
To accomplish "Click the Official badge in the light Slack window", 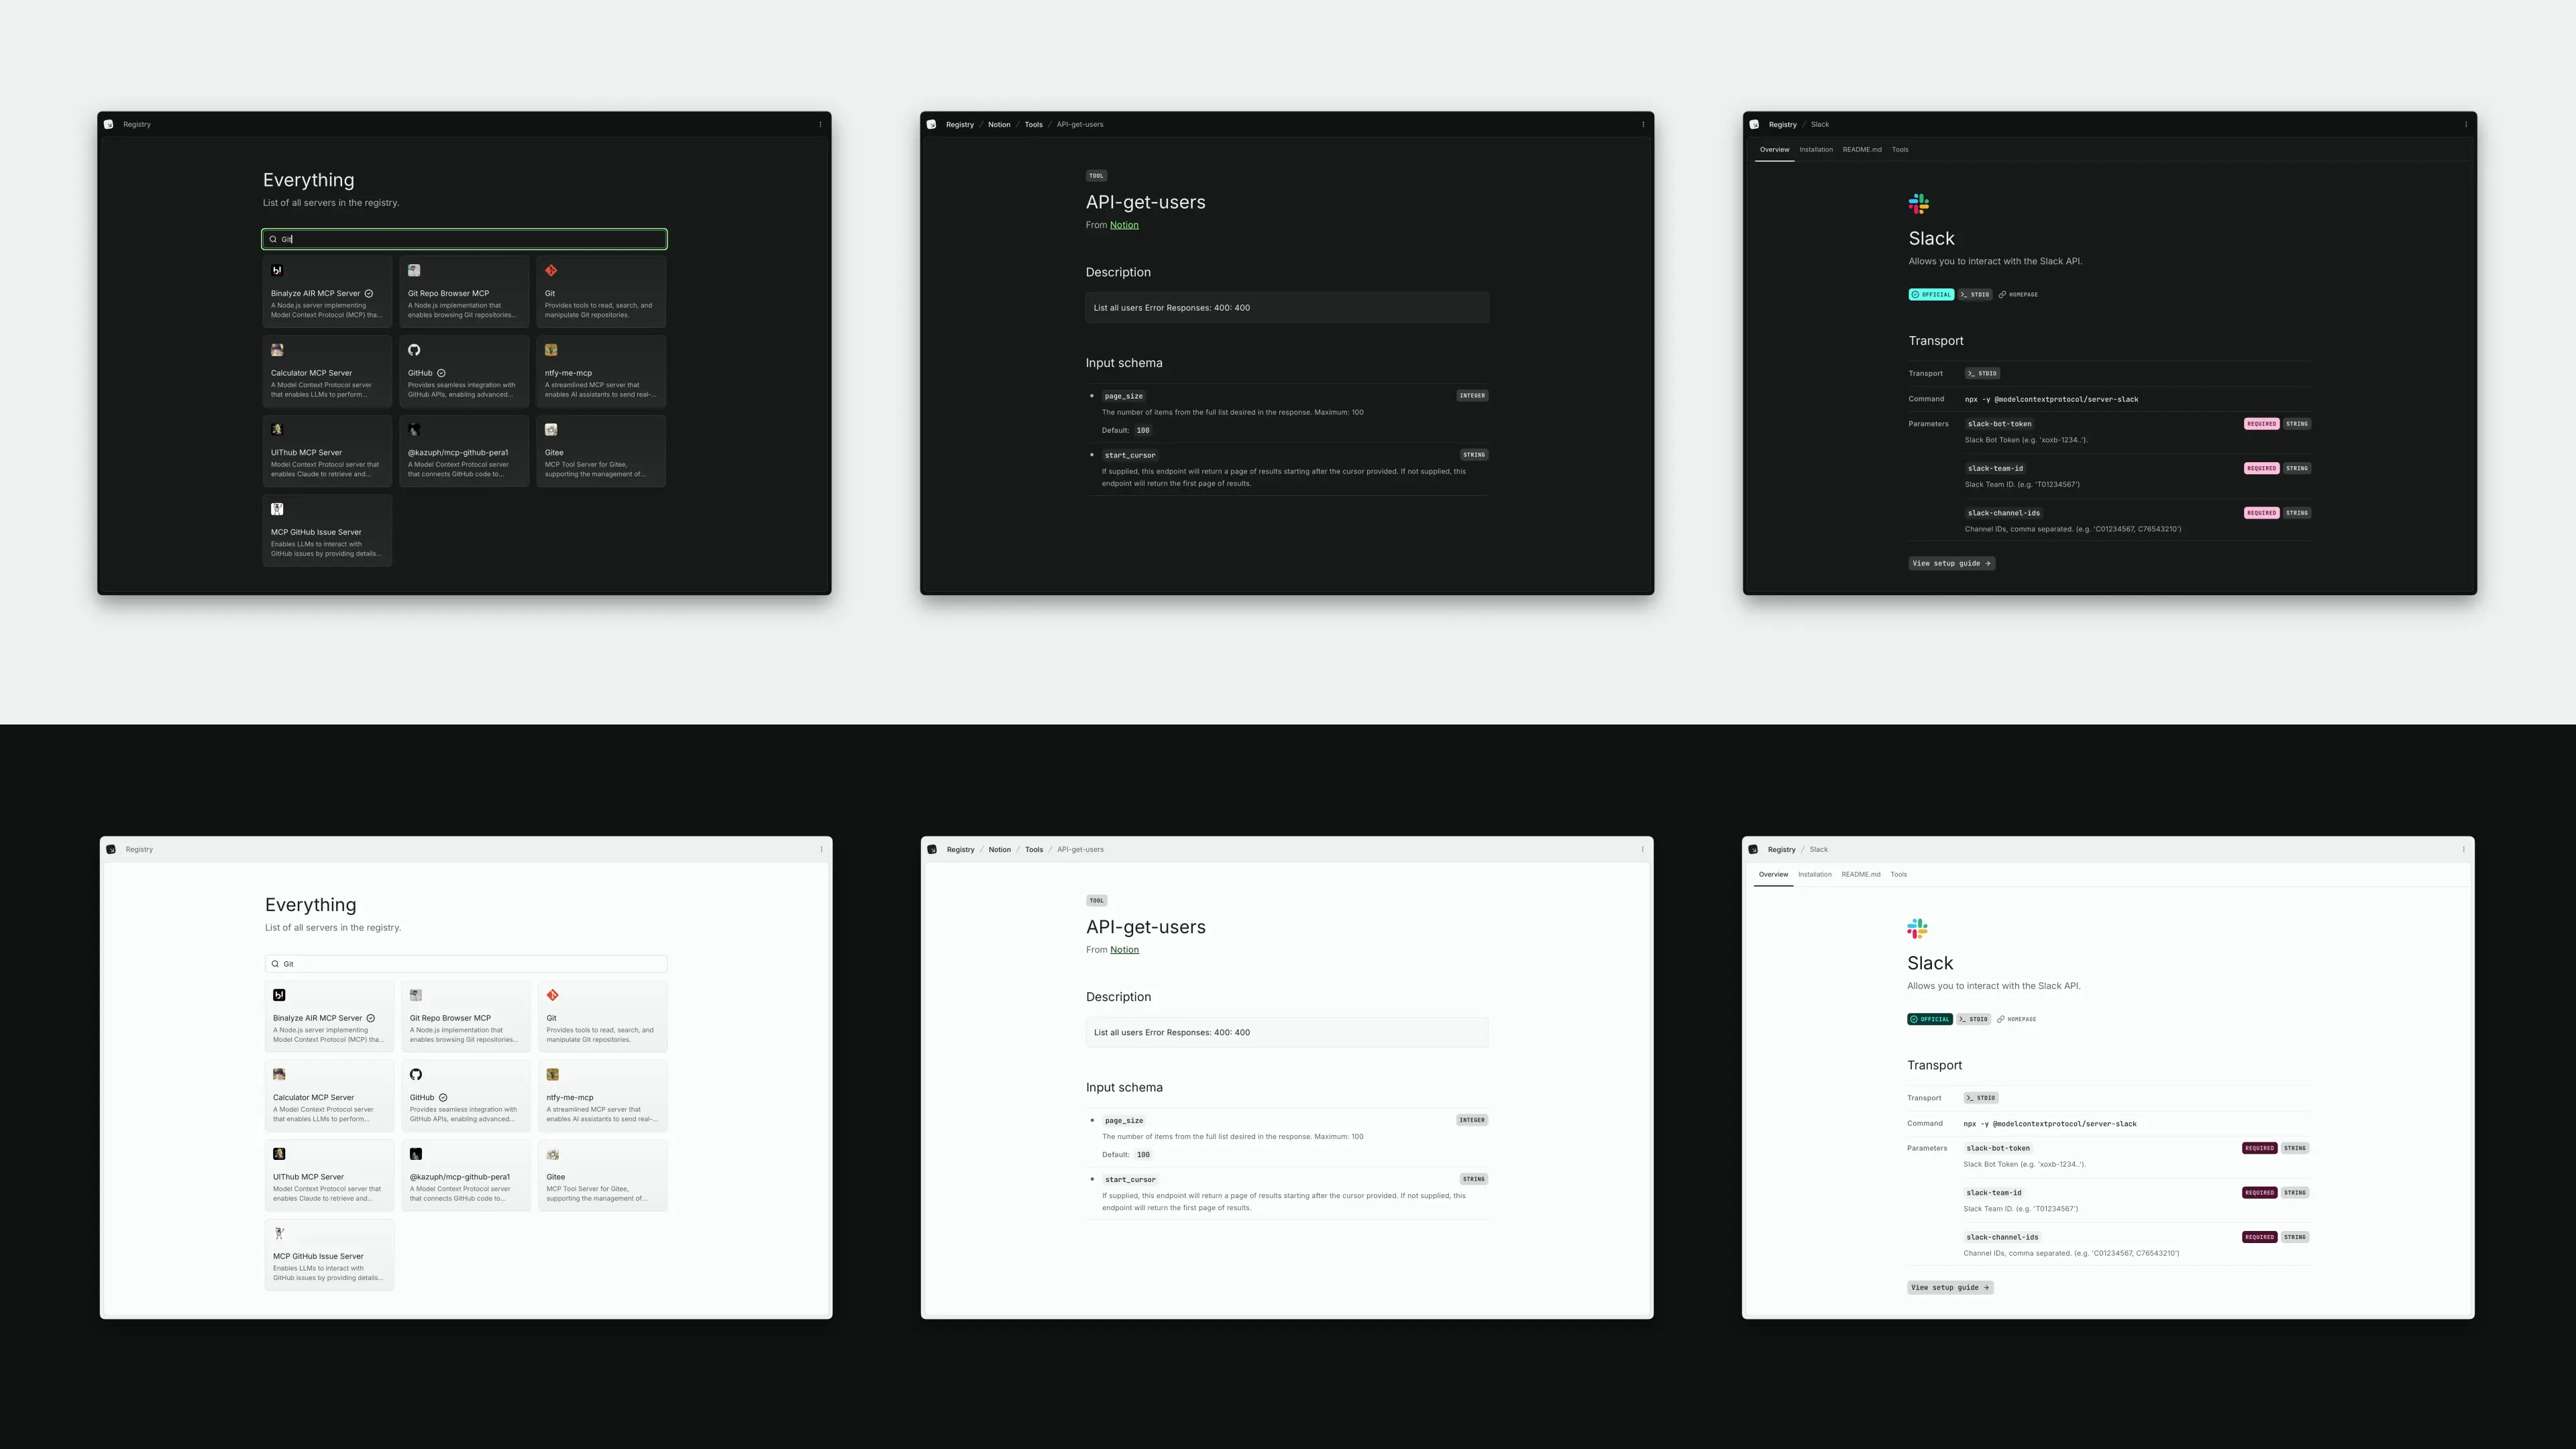I will tap(1929, 1020).
